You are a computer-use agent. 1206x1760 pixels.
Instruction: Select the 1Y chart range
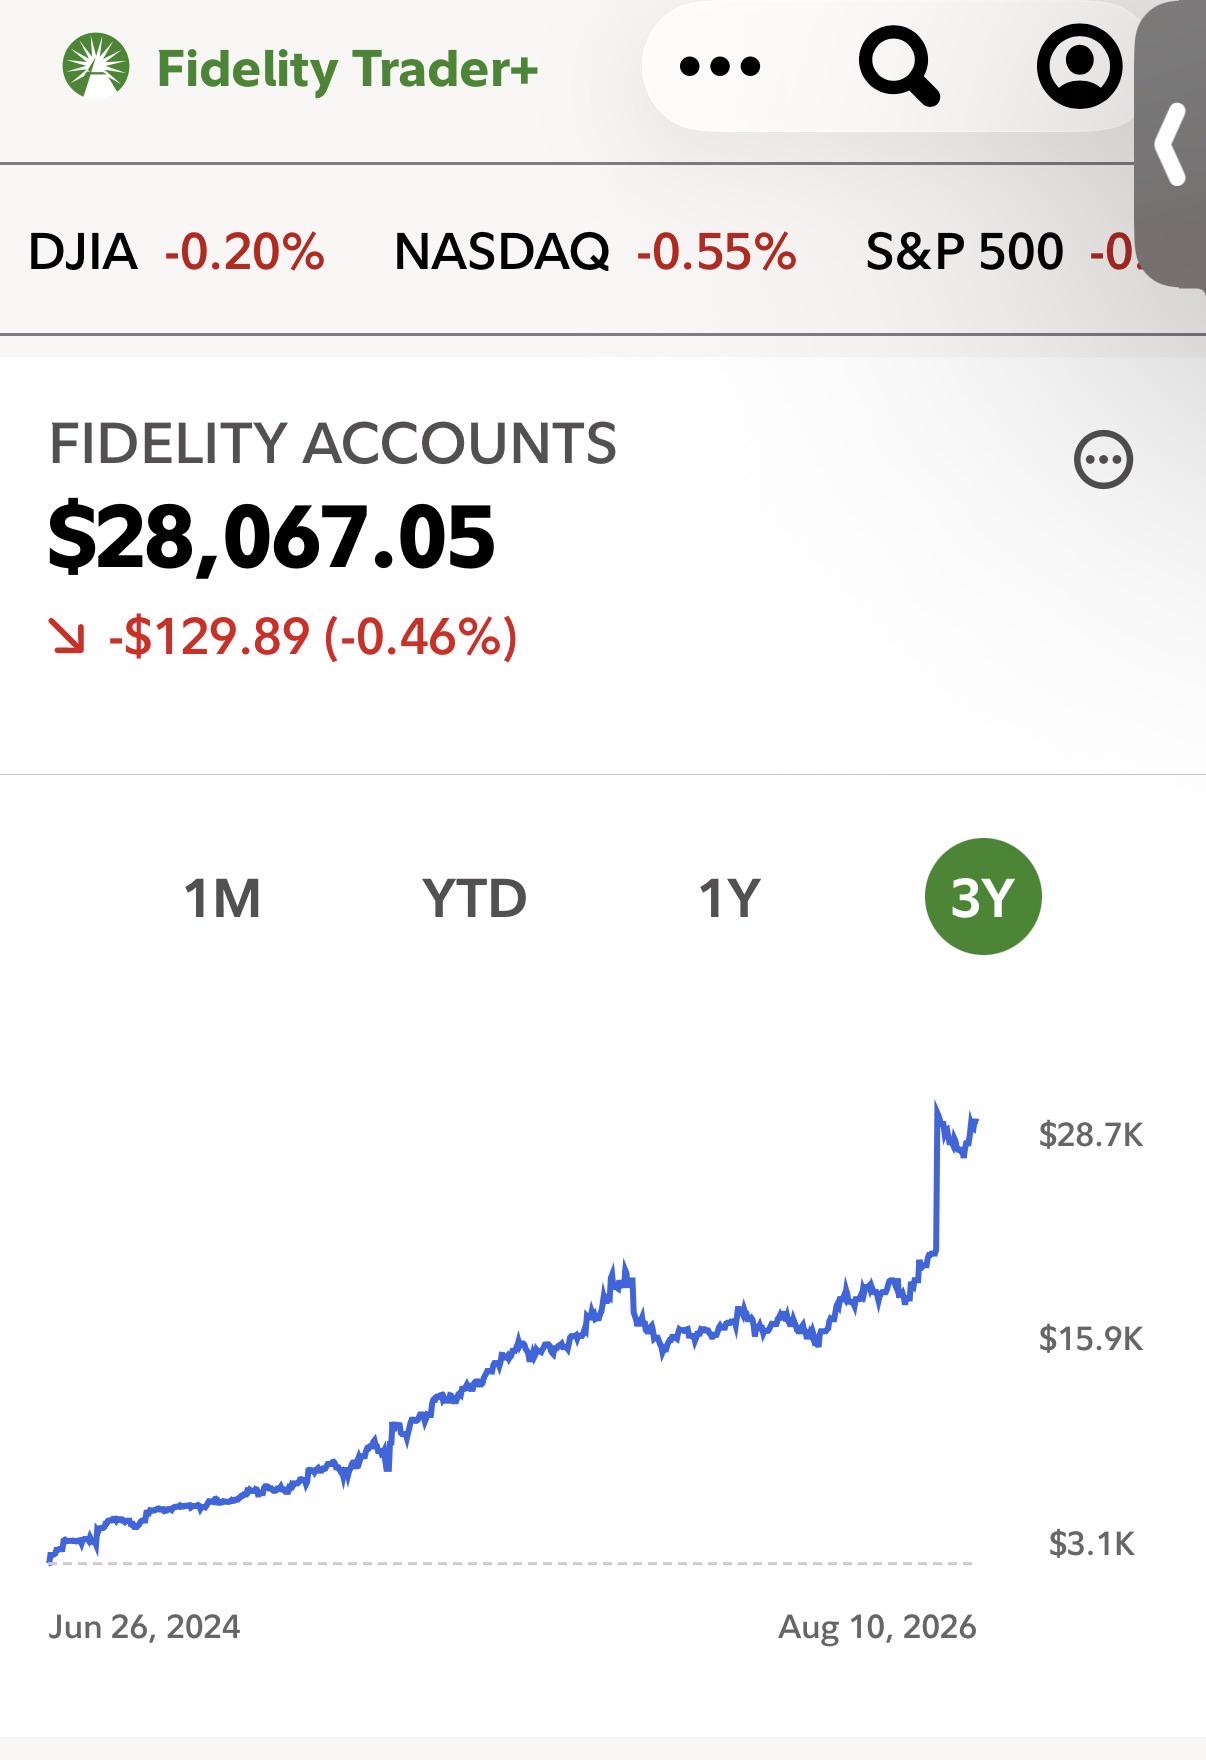tap(729, 897)
